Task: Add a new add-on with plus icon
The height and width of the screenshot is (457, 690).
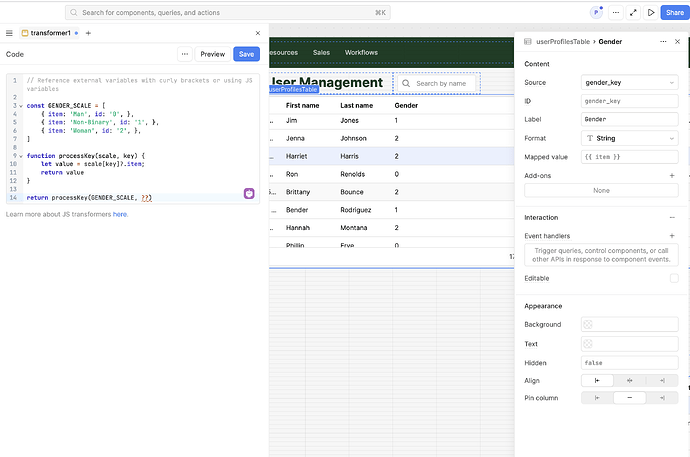Action: coord(672,175)
